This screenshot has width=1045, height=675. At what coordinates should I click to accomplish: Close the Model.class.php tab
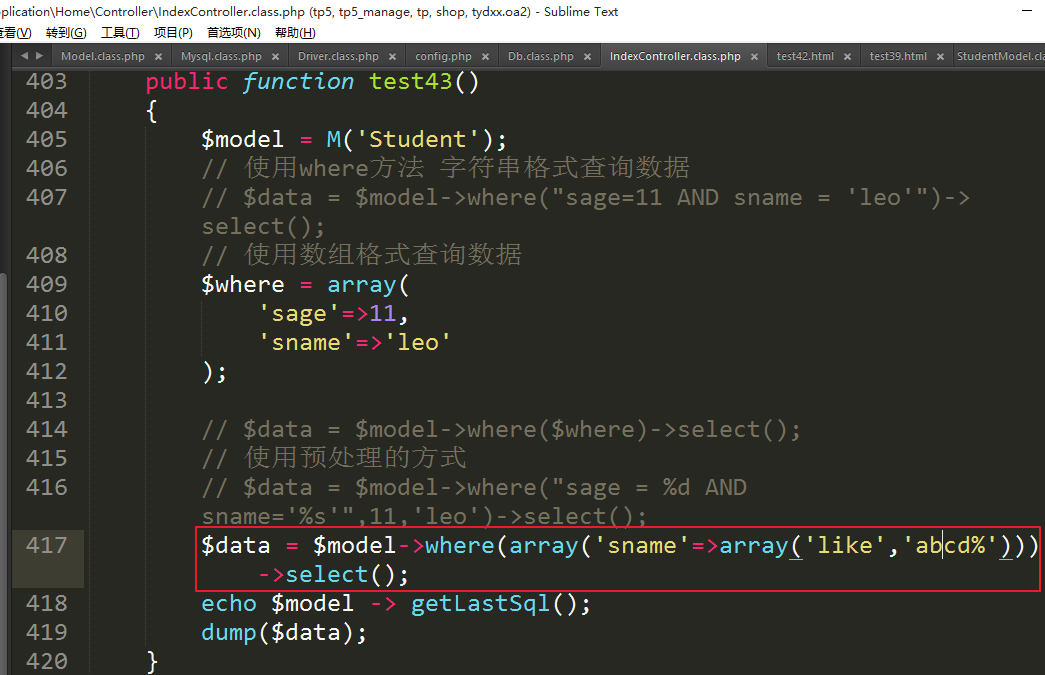tap(159, 57)
